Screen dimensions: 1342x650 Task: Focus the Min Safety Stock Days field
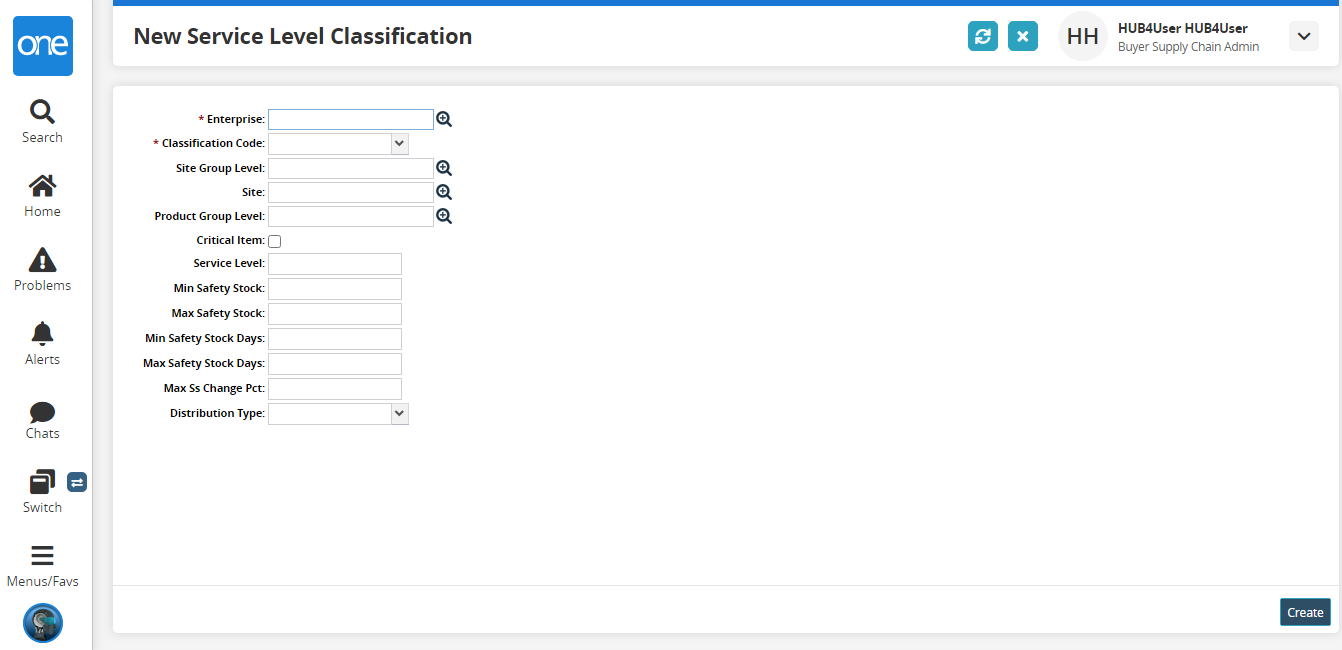(x=335, y=339)
